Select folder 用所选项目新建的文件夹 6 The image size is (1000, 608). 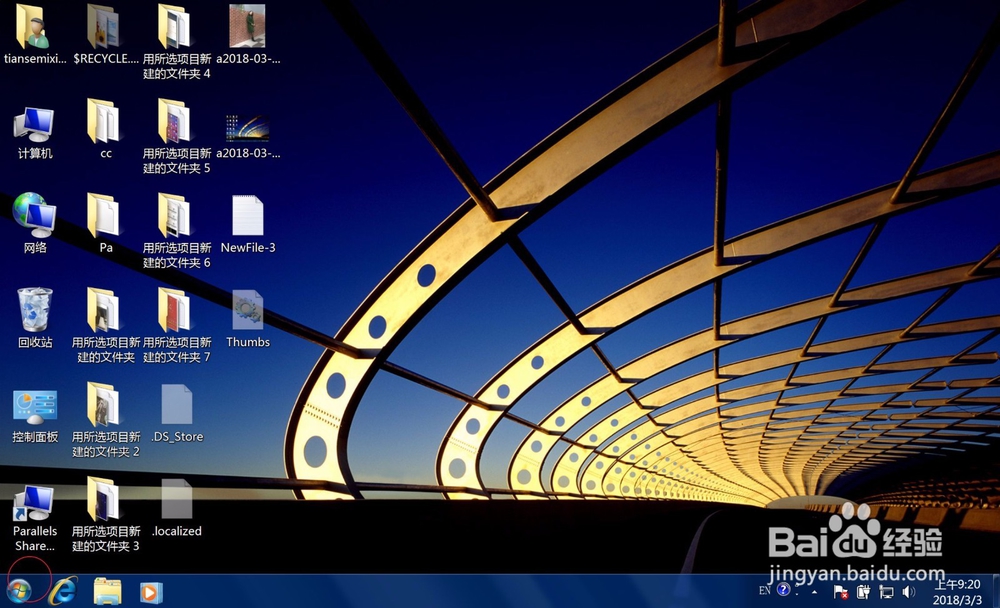pyautogui.click(x=176, y=217)
